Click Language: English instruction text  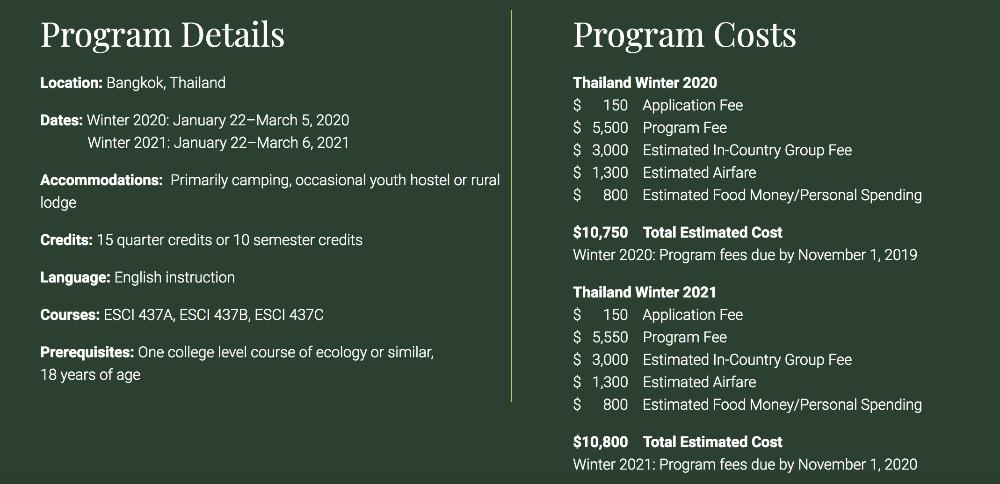tap(137, 278)
